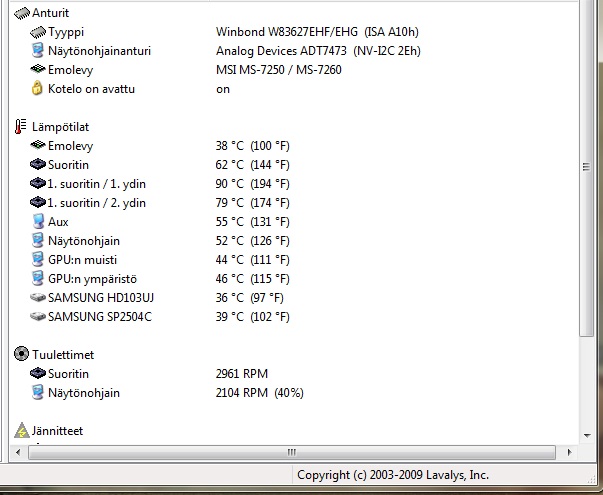This screenshot has width=603, height=495.
Task: Click the Emolevy icon under Anturit
Action: 38,69
